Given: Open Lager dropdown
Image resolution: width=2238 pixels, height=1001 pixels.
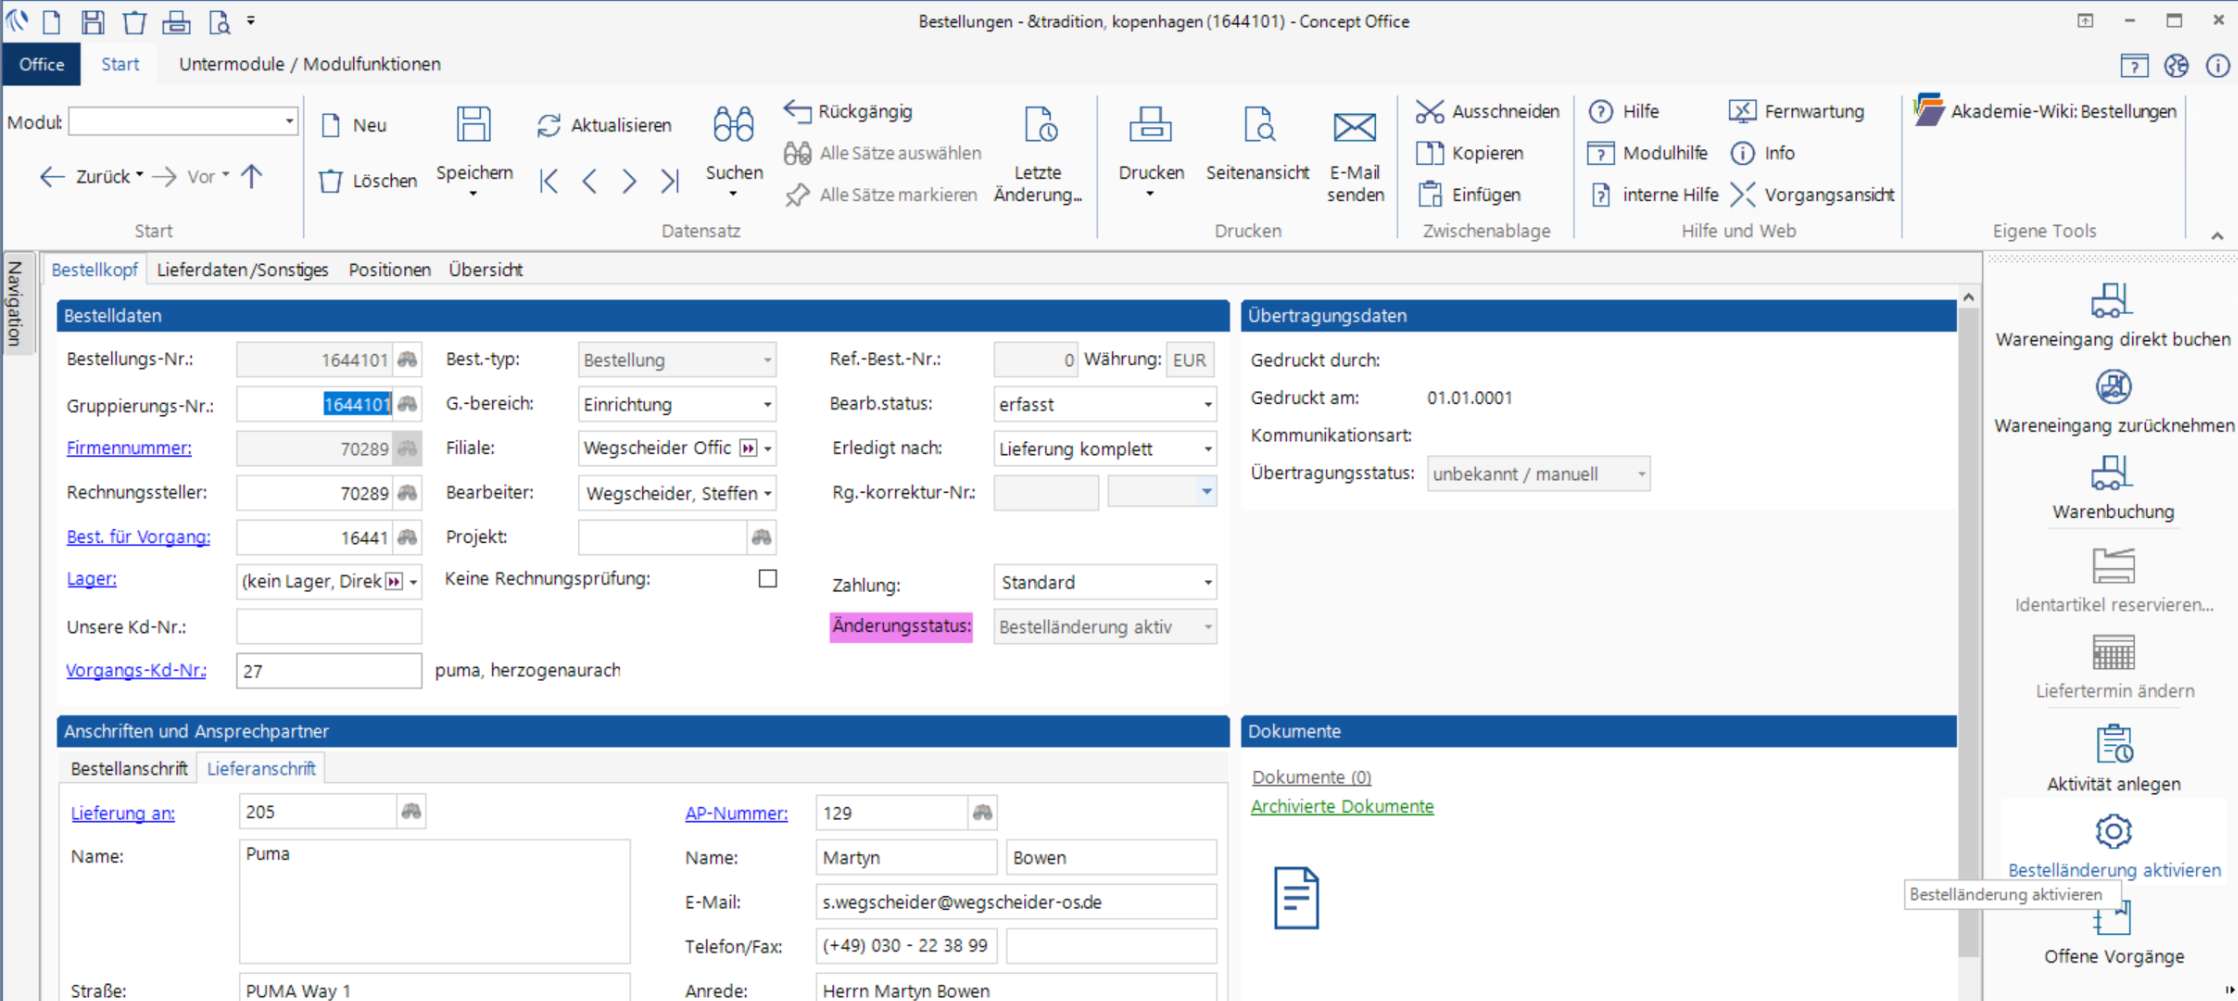Looking at the screenshot, I should coord(413,581).
